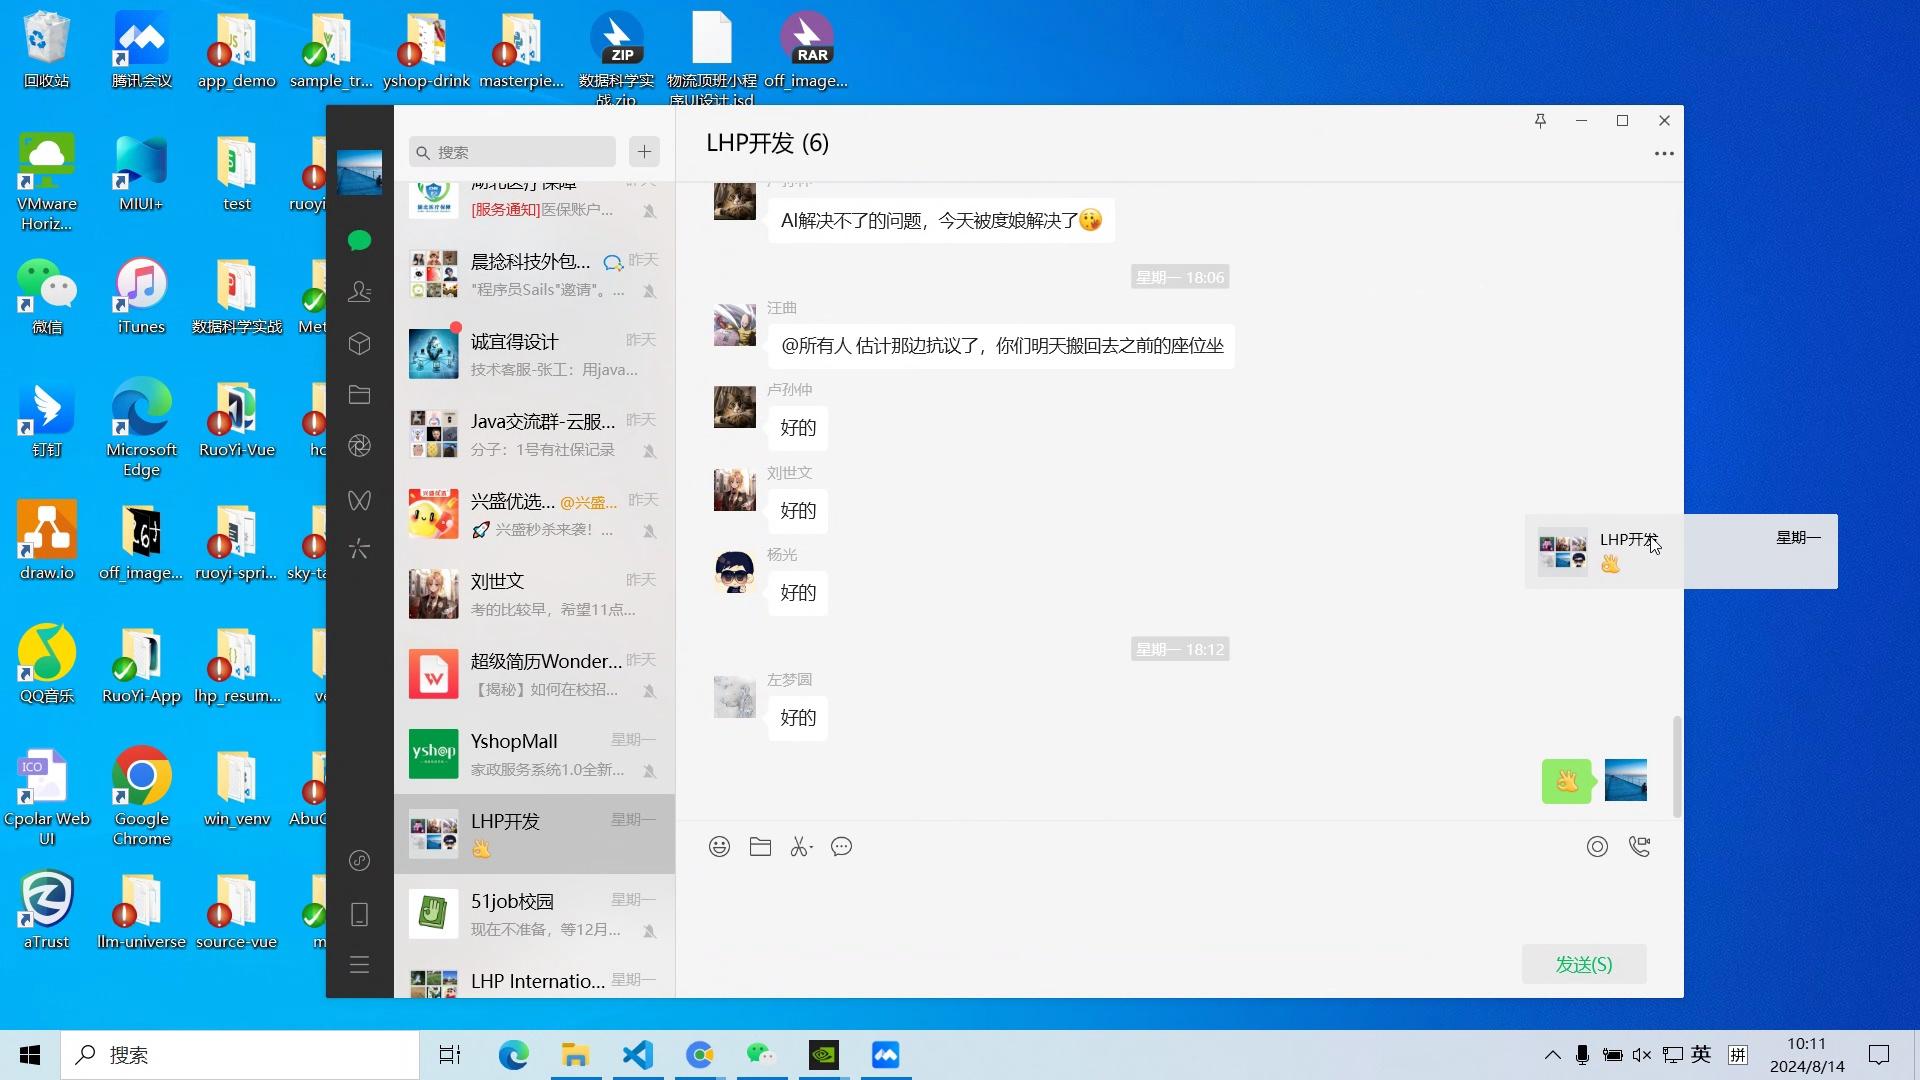Image resolution: width=1920 pixels, height=1080 pixels.
Task: Click 杨光's sunglasses avatar
Action: click(734, 572)
